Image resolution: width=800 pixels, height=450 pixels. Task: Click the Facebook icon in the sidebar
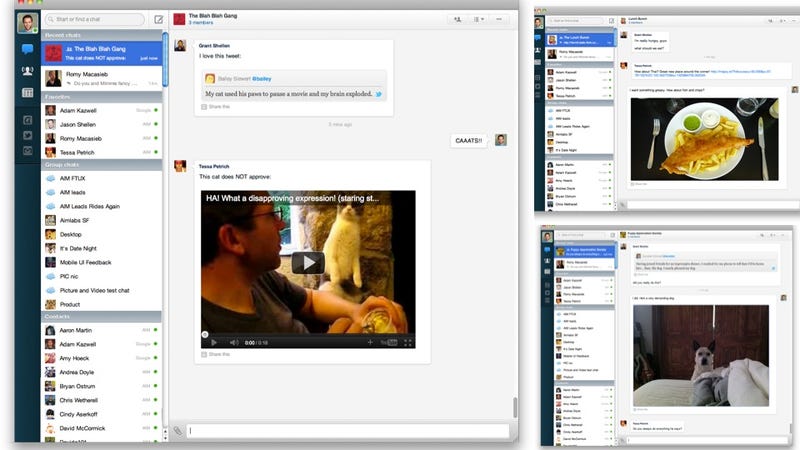point(28,120)
